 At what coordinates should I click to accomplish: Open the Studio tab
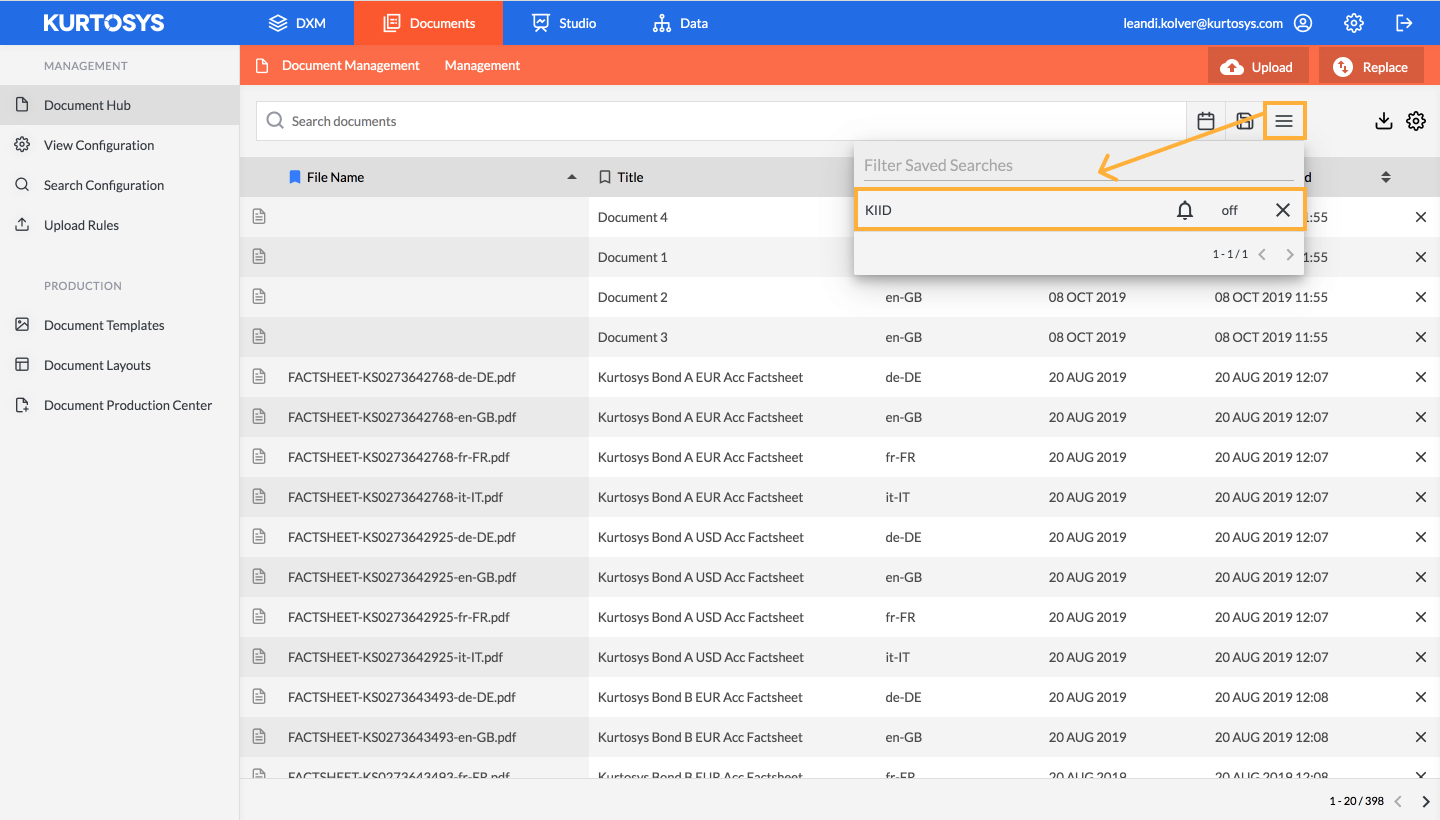pyautogui.click(x=564, y=22)
